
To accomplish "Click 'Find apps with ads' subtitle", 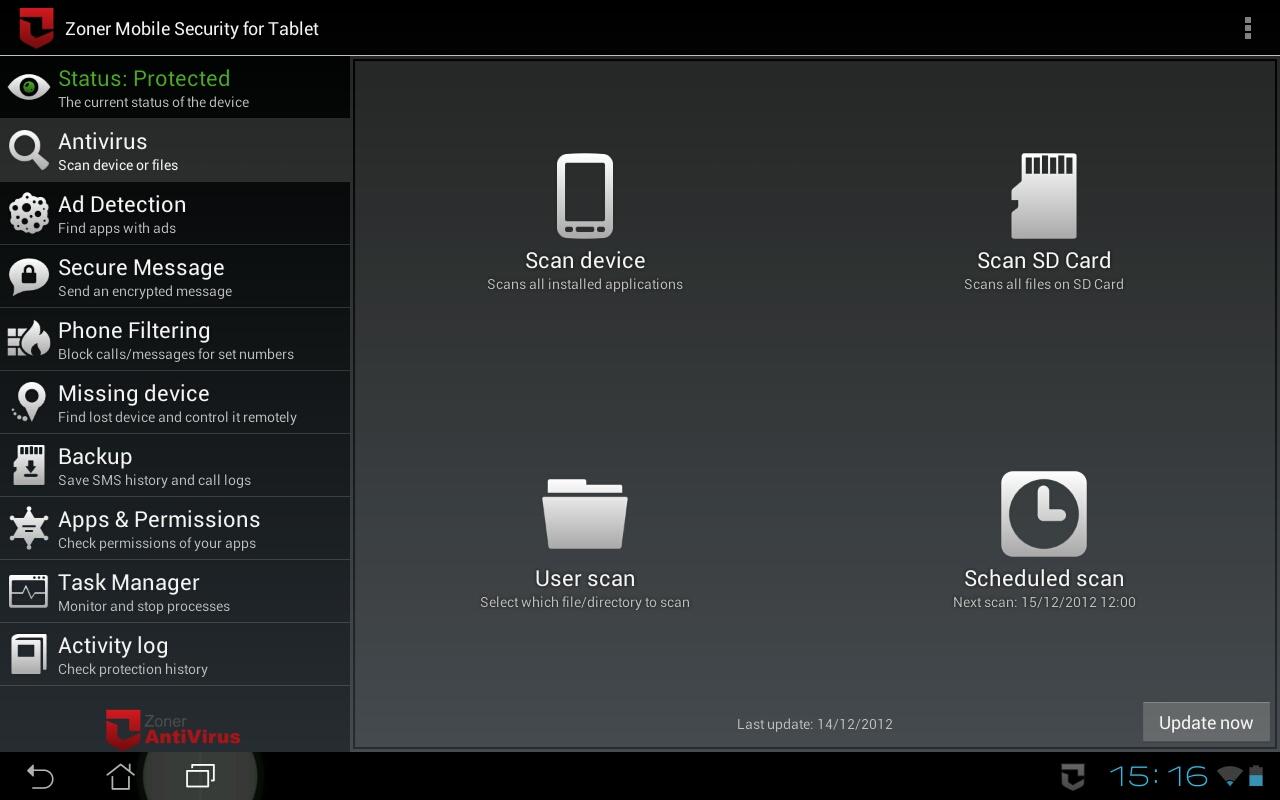I will coord(117,228).
